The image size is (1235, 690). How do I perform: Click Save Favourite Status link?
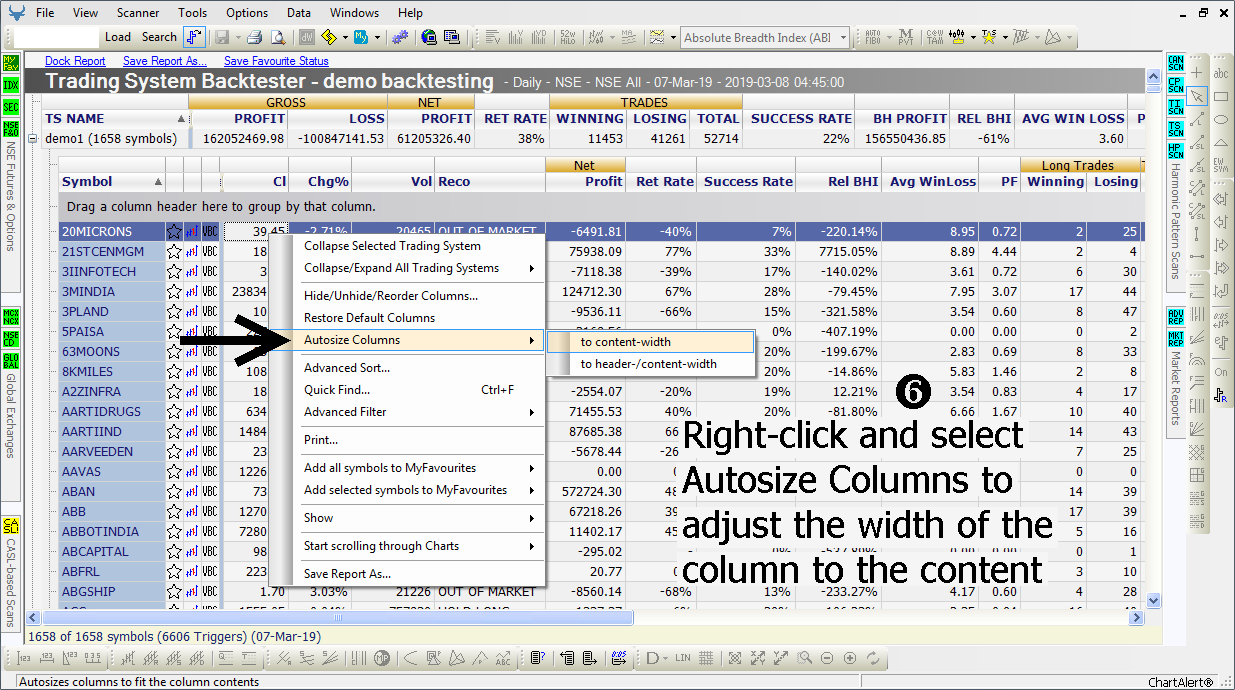point(276,62)
